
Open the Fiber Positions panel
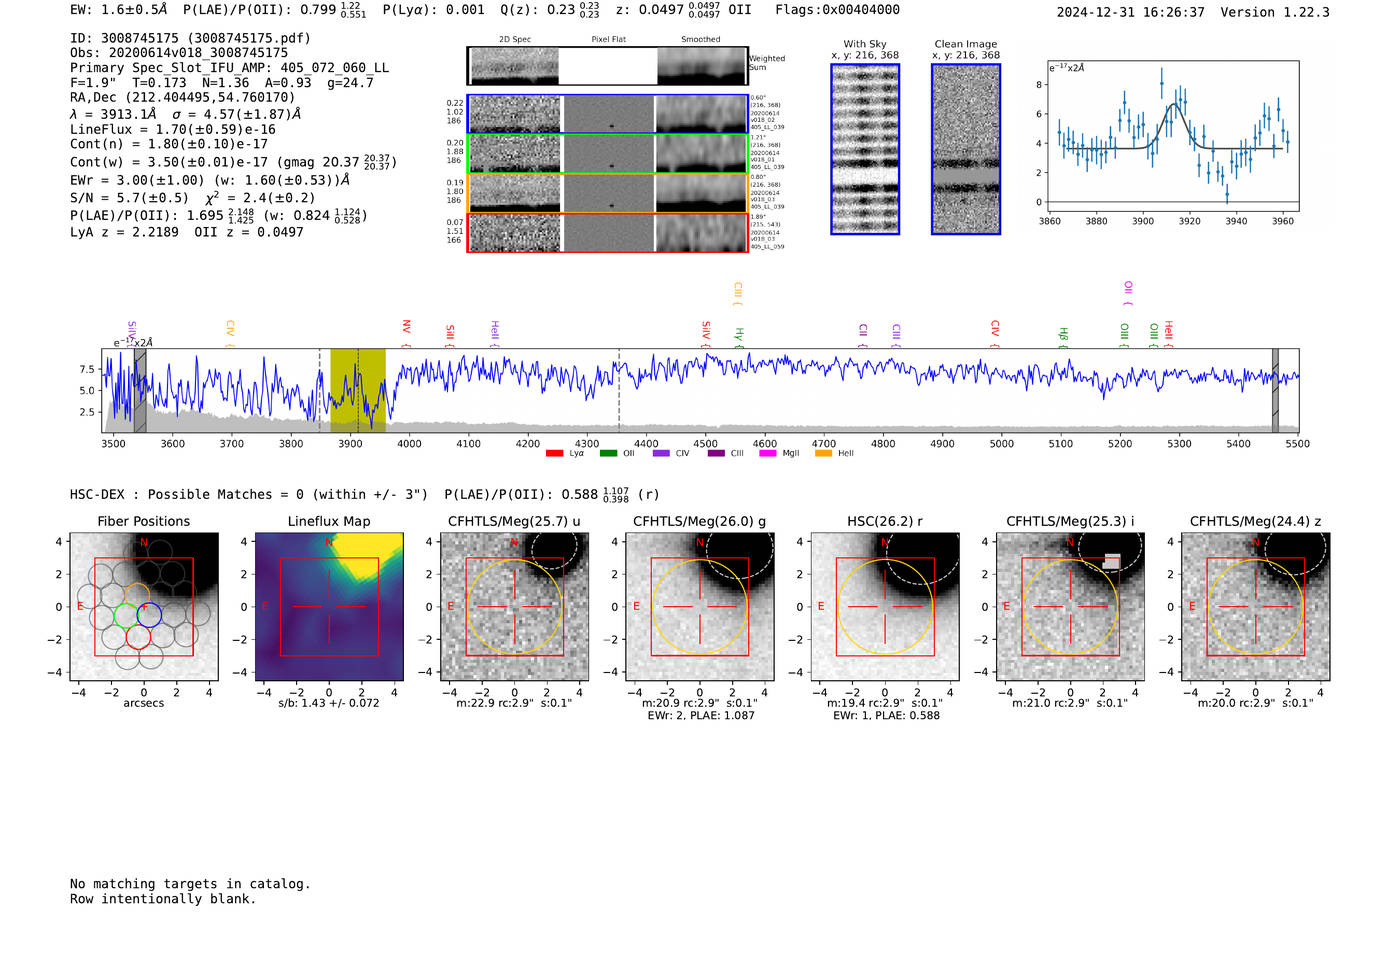point(144,606)
